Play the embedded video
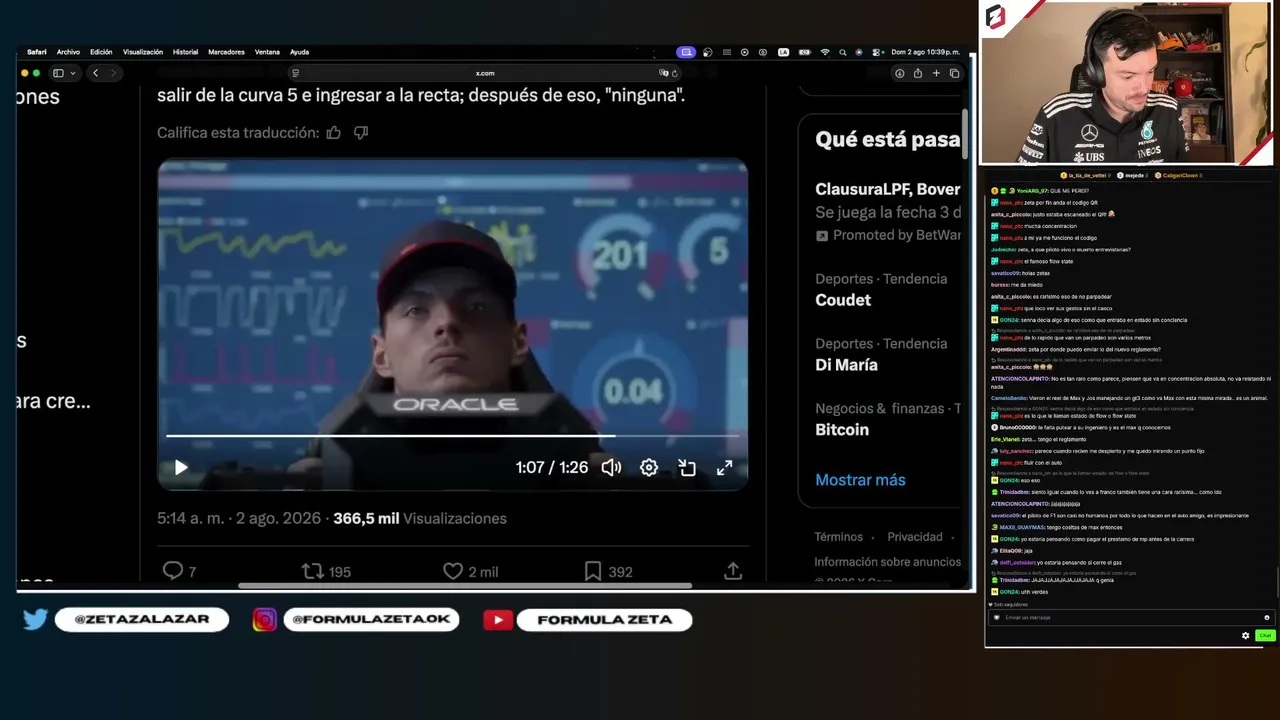 (x=181, y=467)
